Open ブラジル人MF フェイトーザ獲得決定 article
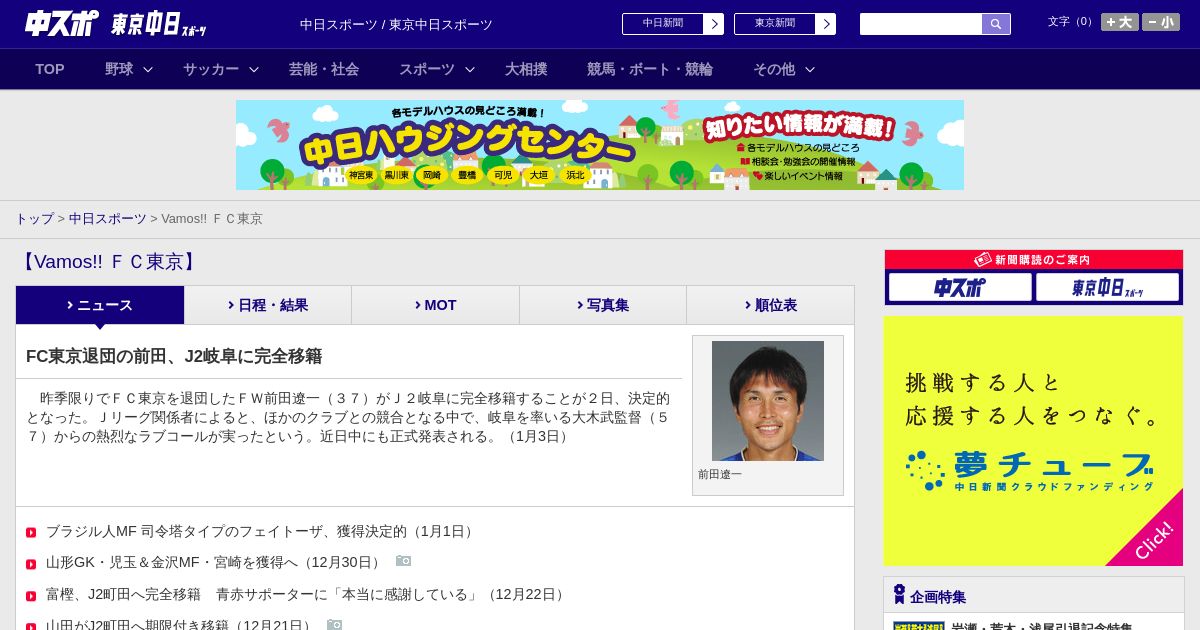 262,531
